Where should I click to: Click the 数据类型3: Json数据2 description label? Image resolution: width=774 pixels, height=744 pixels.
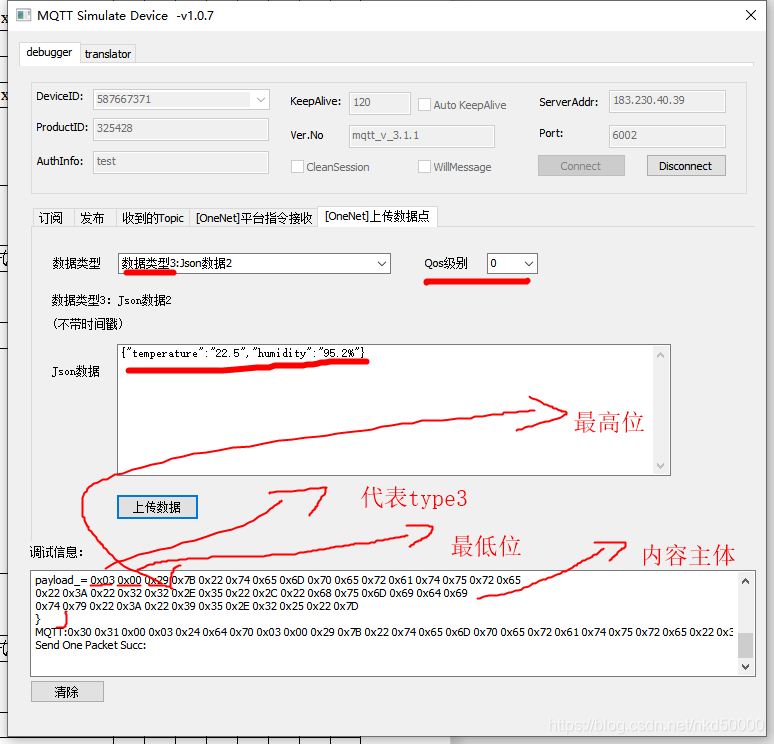[112, 300]
